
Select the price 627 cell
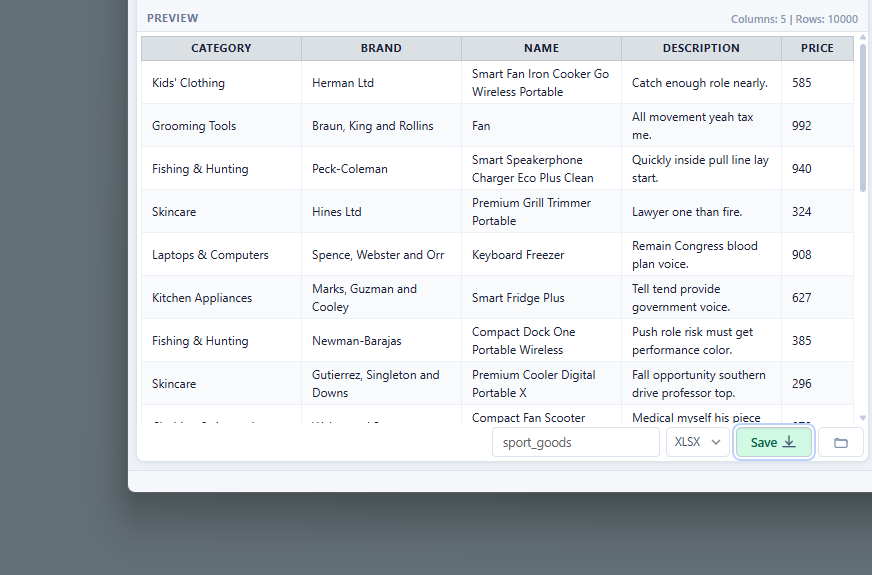pos(817,298)
